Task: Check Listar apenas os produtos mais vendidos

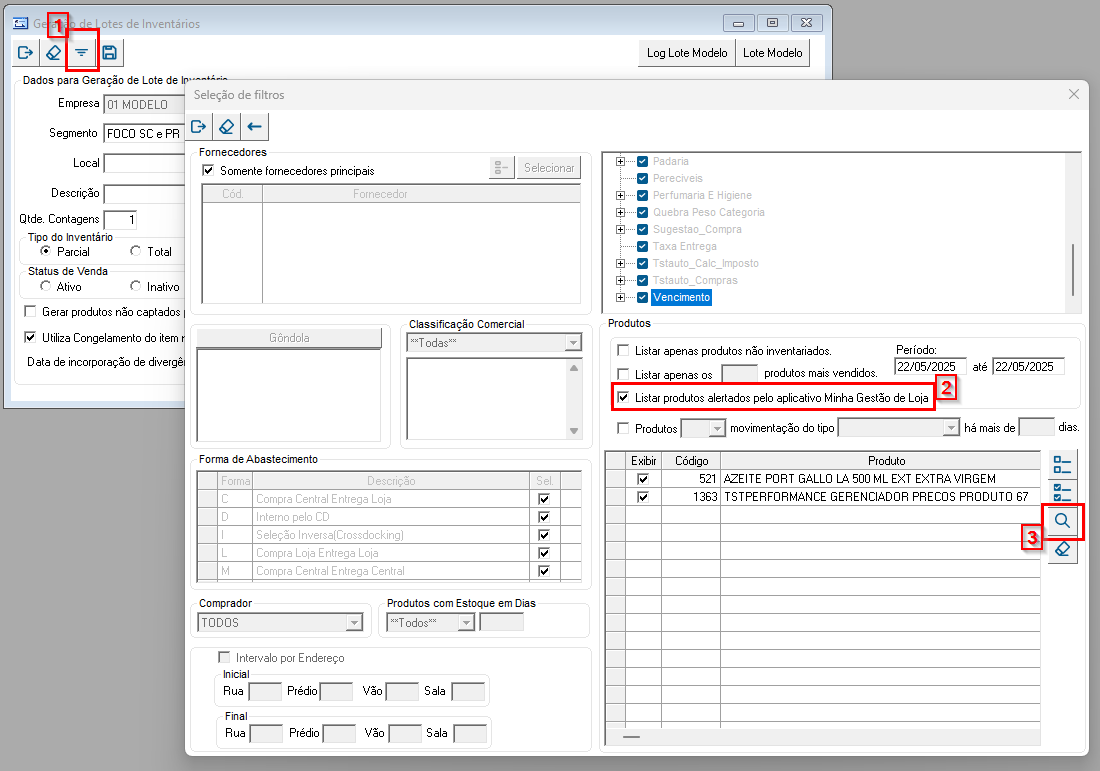Action: [x=623, y=374]
